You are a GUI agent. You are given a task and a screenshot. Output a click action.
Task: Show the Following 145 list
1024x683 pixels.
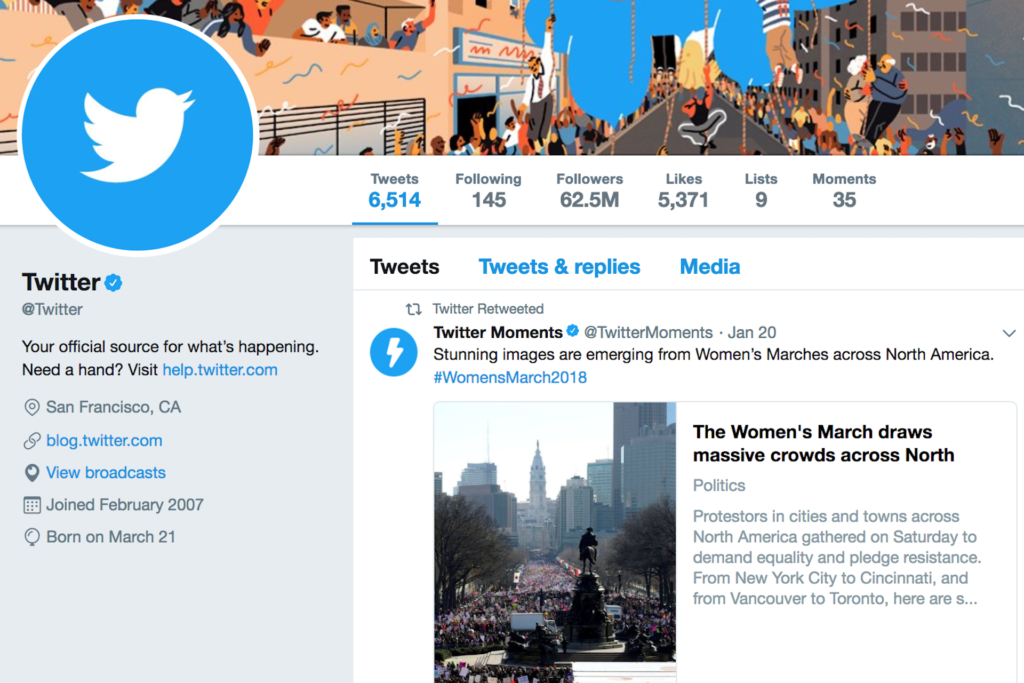pos(488,191)
